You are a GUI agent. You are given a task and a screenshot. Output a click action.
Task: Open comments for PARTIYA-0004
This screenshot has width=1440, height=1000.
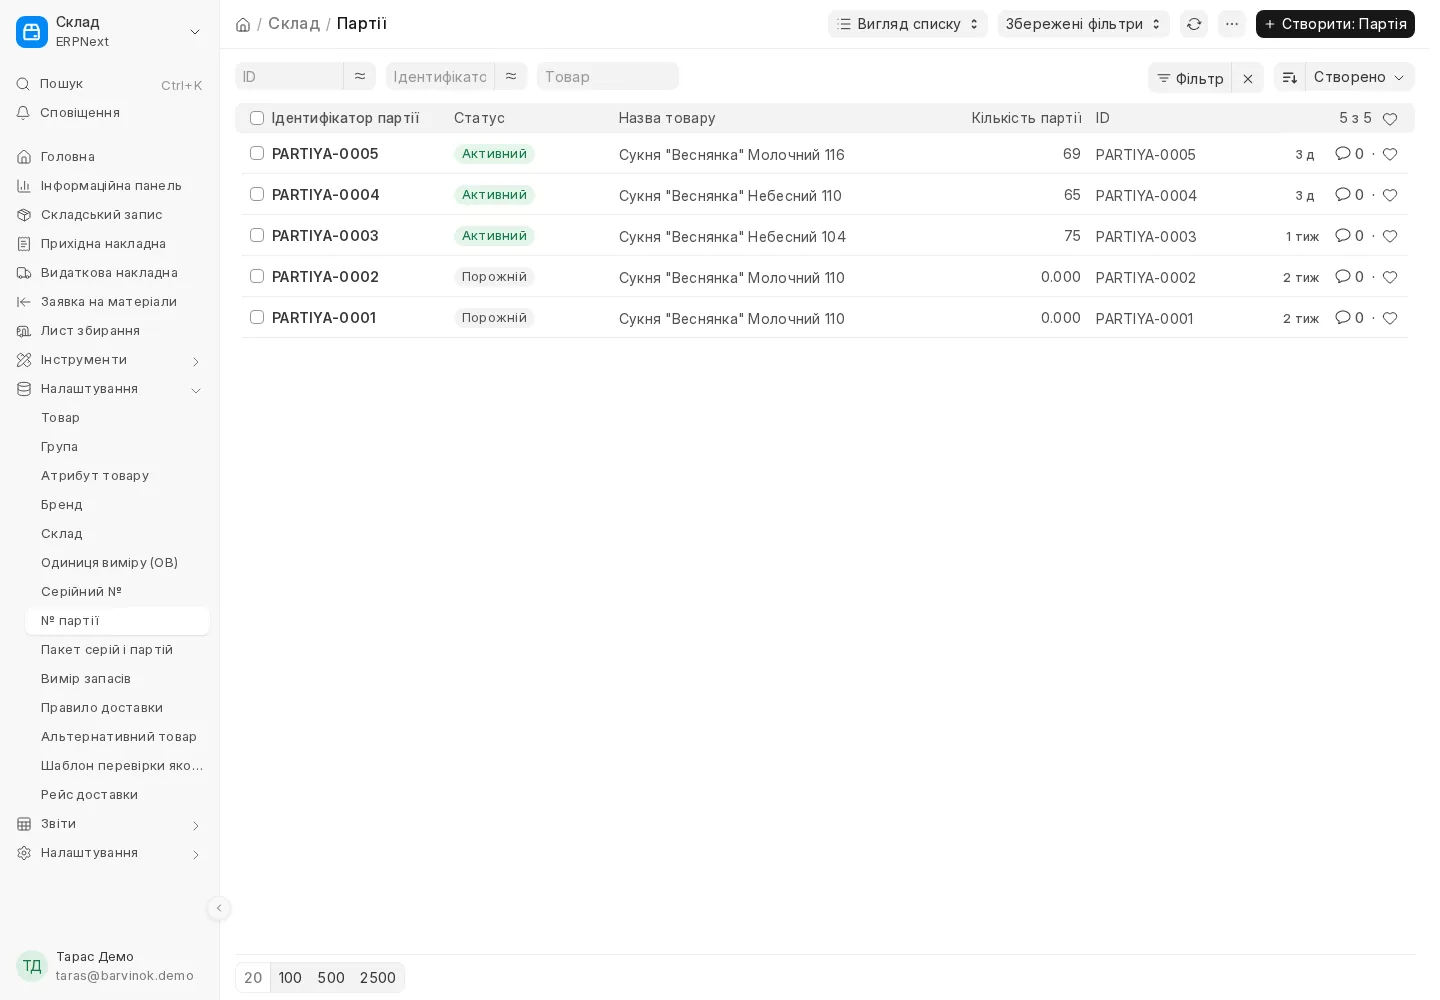1349,195
